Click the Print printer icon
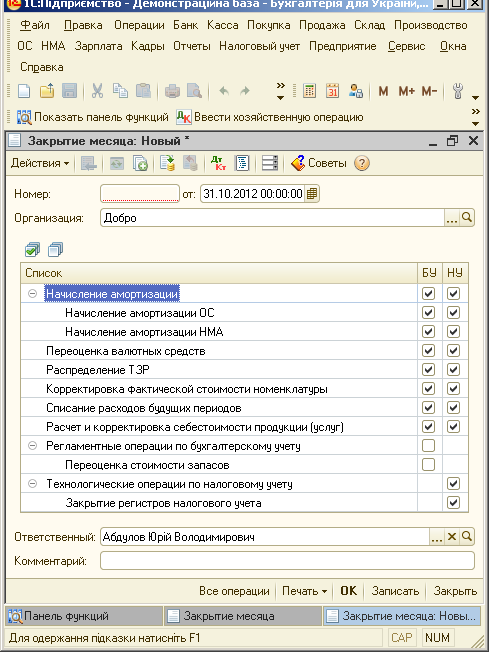The width and height of the screenshot is (489, 652). click(x=172, y=91)
